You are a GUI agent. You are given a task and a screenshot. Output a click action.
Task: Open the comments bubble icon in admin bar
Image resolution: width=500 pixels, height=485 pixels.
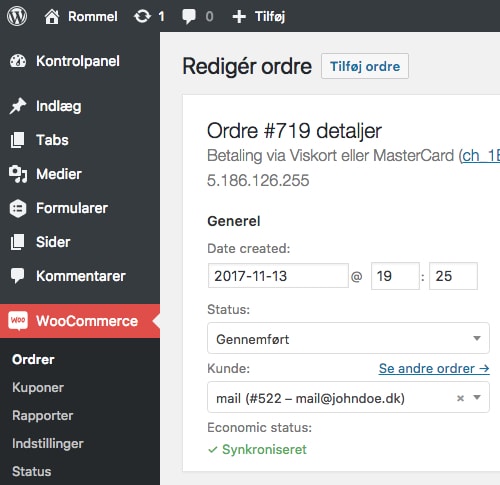[189, 17]
